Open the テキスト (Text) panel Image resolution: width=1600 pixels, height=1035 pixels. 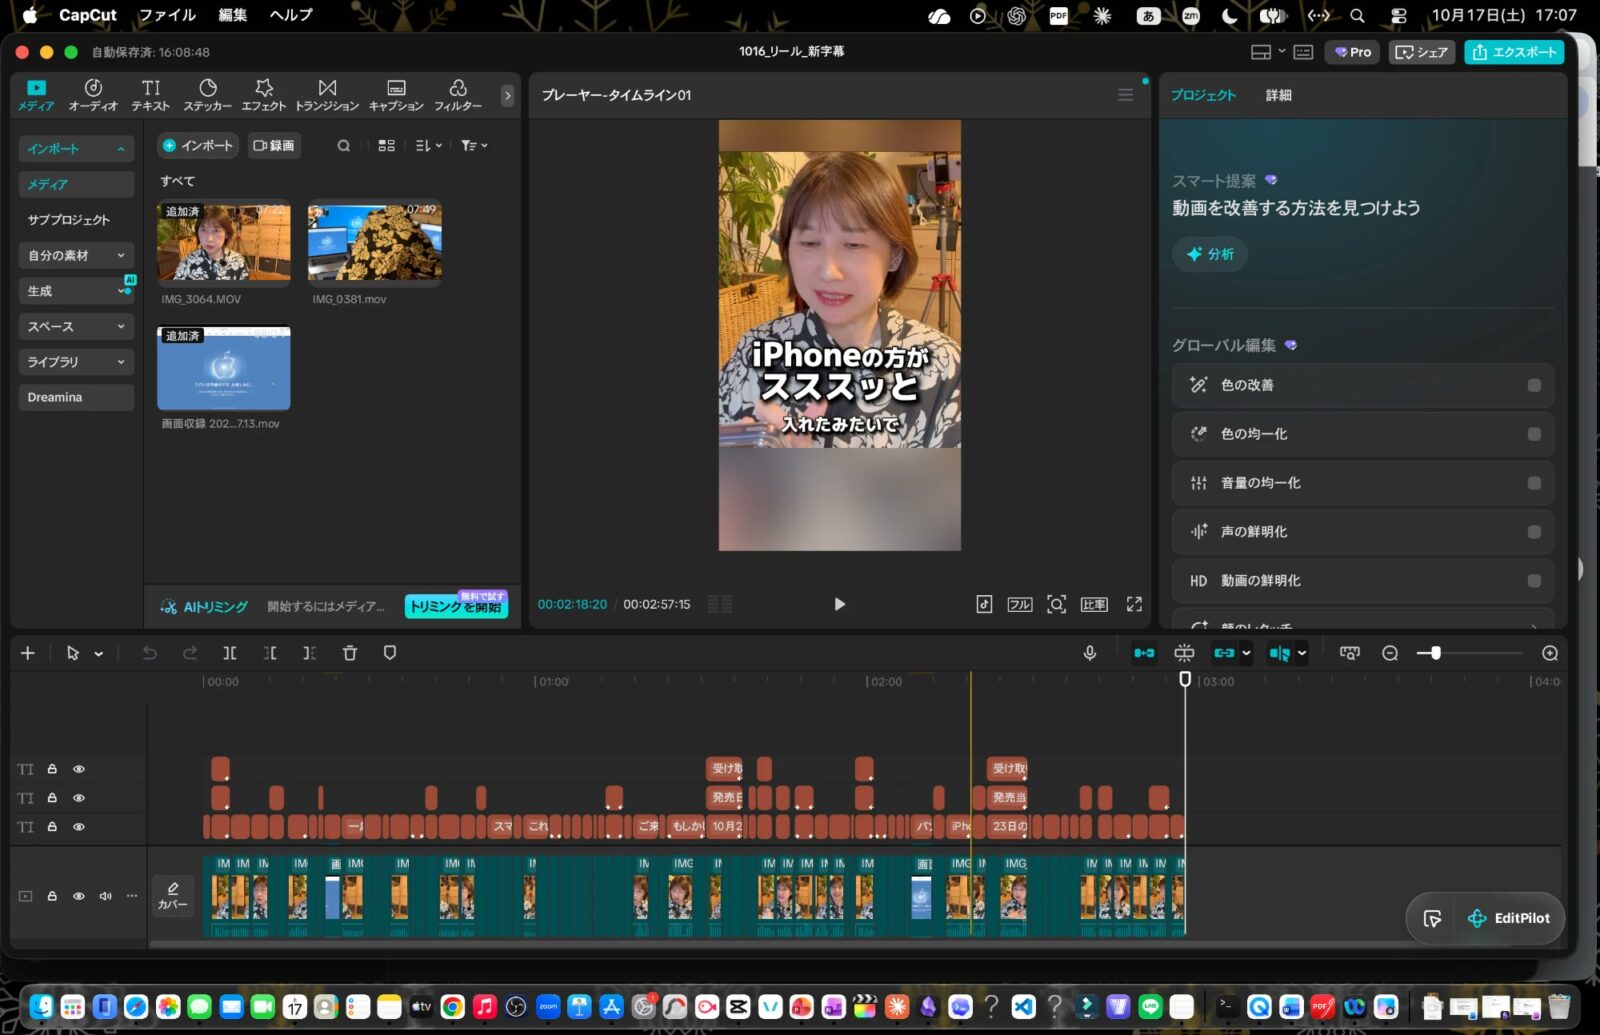click(x=151, y=95)
